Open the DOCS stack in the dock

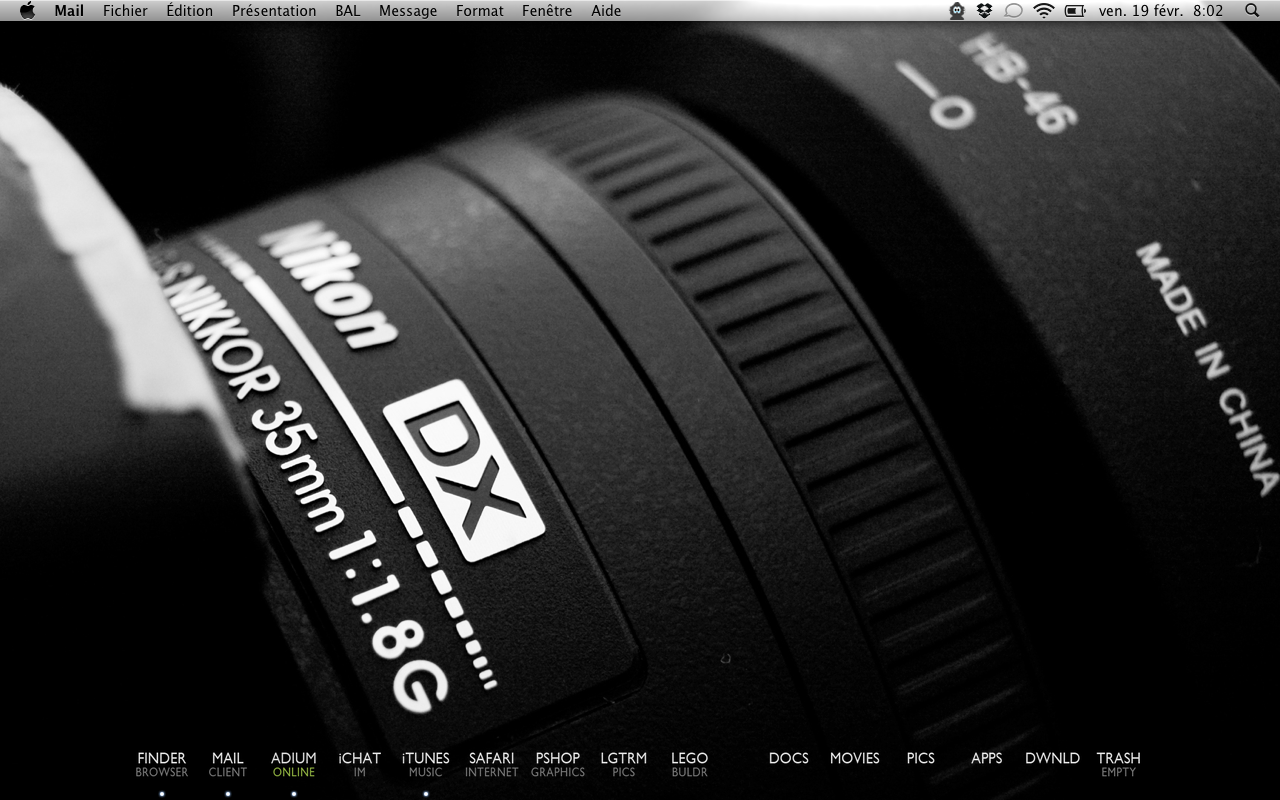[x=789, y=758]
